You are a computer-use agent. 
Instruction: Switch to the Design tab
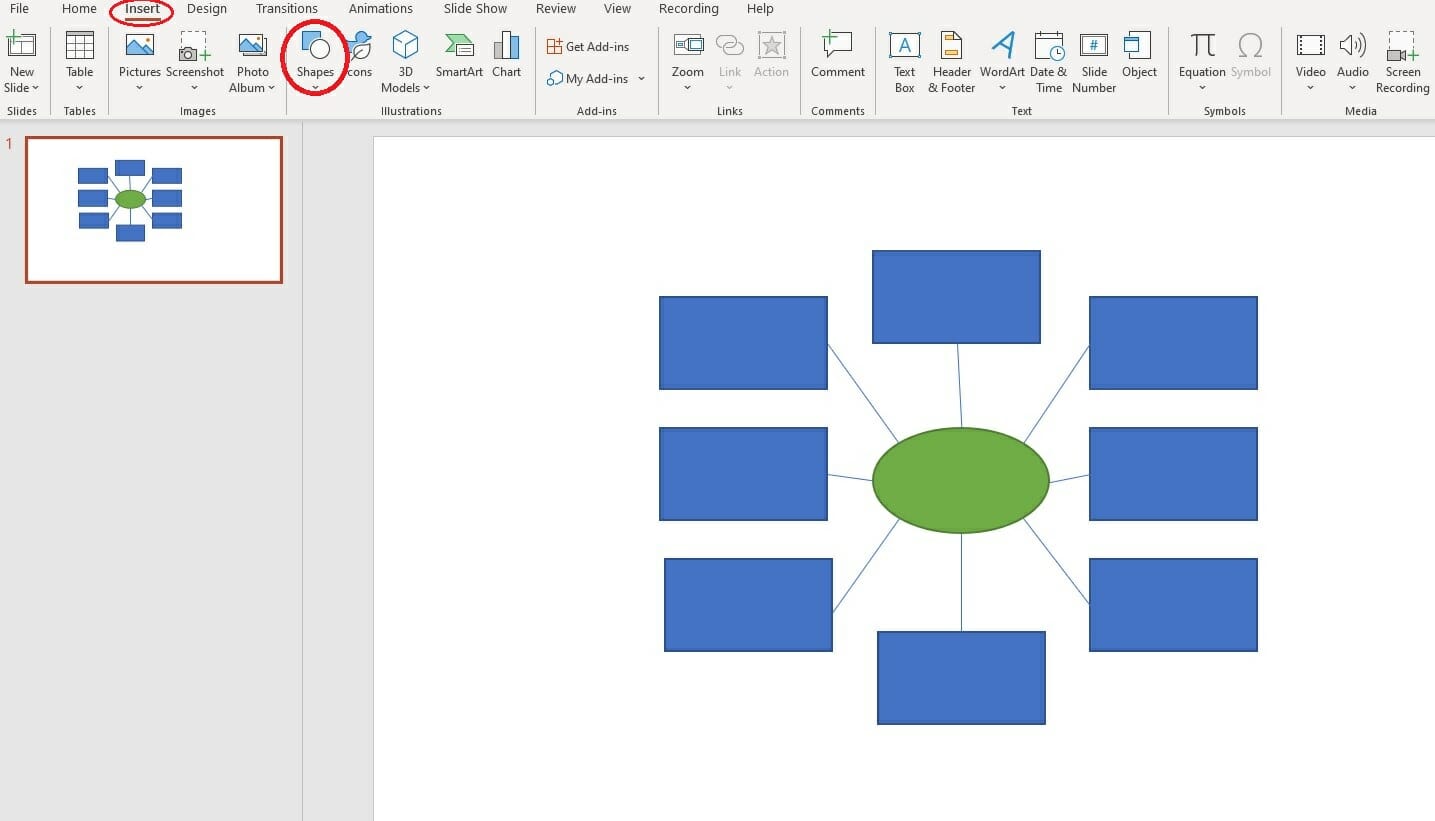[206, 8]
